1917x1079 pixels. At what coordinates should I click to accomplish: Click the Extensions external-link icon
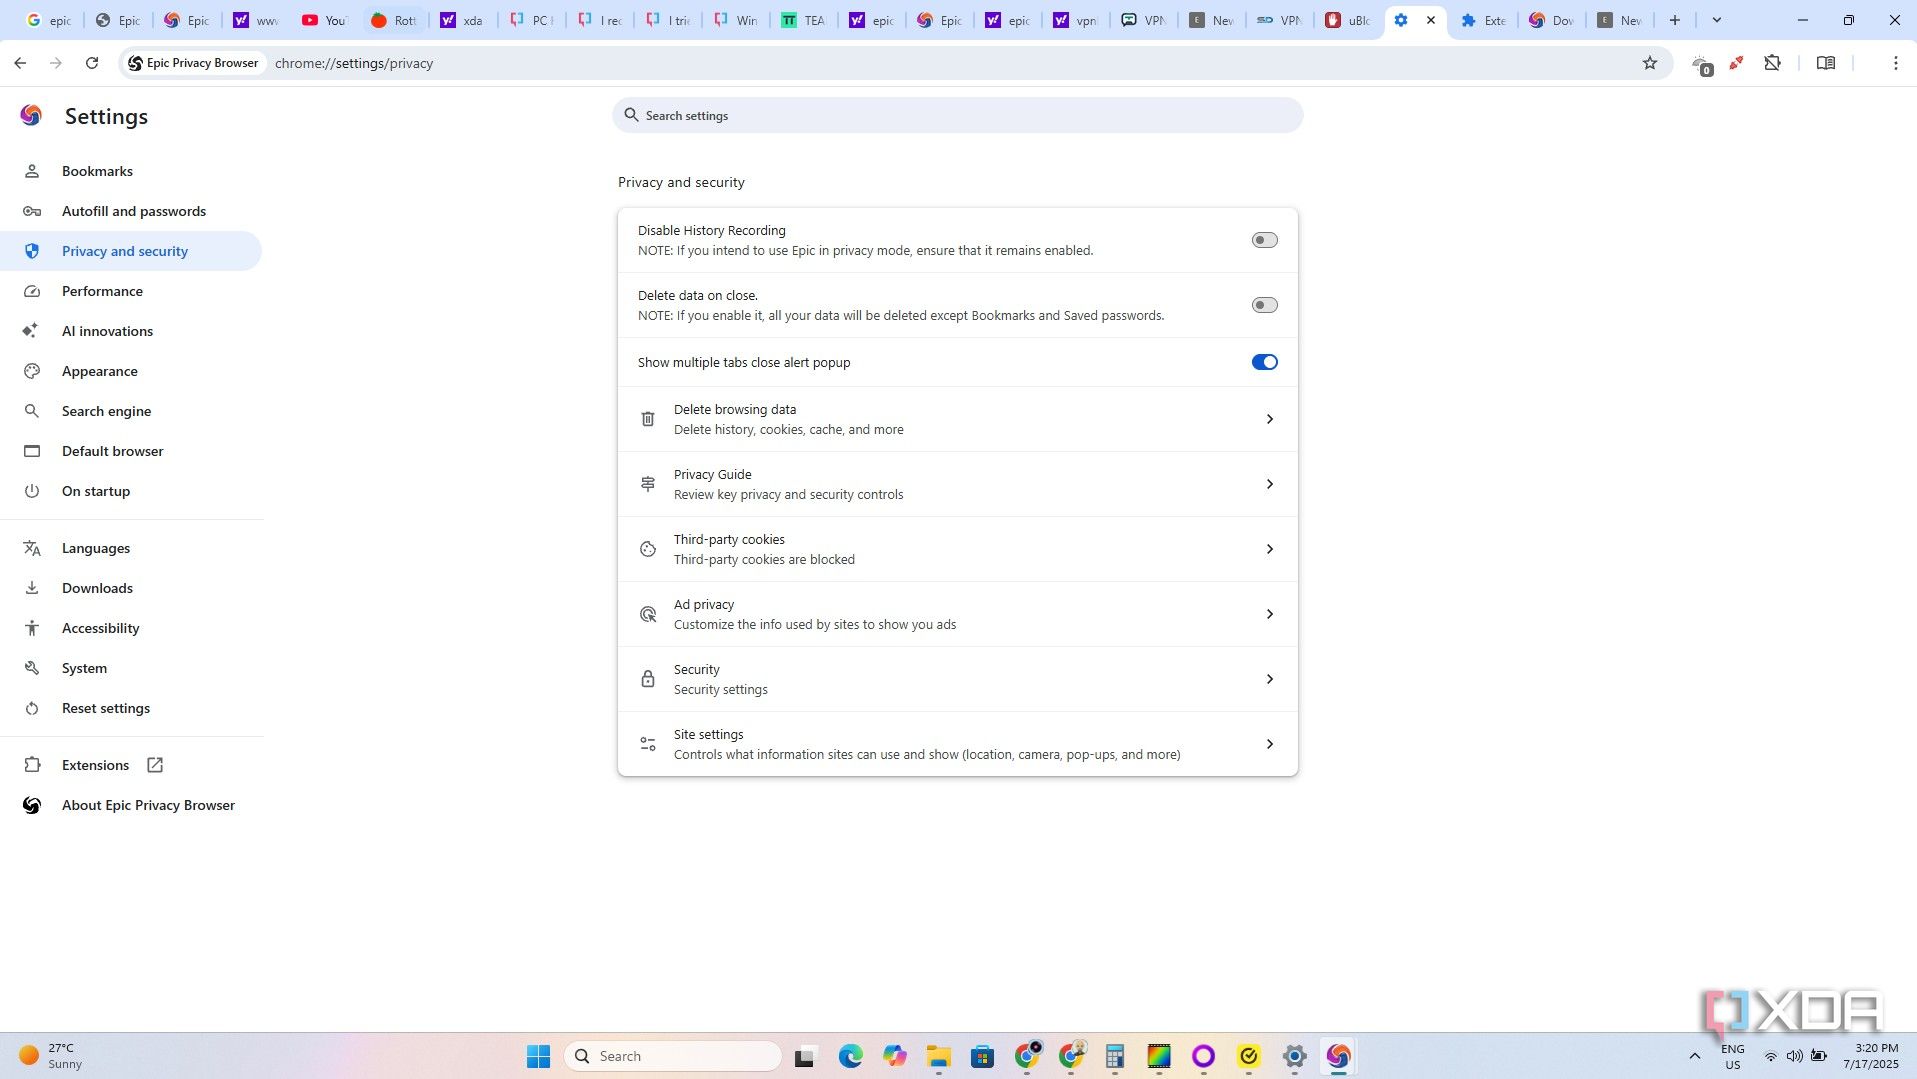155,765
